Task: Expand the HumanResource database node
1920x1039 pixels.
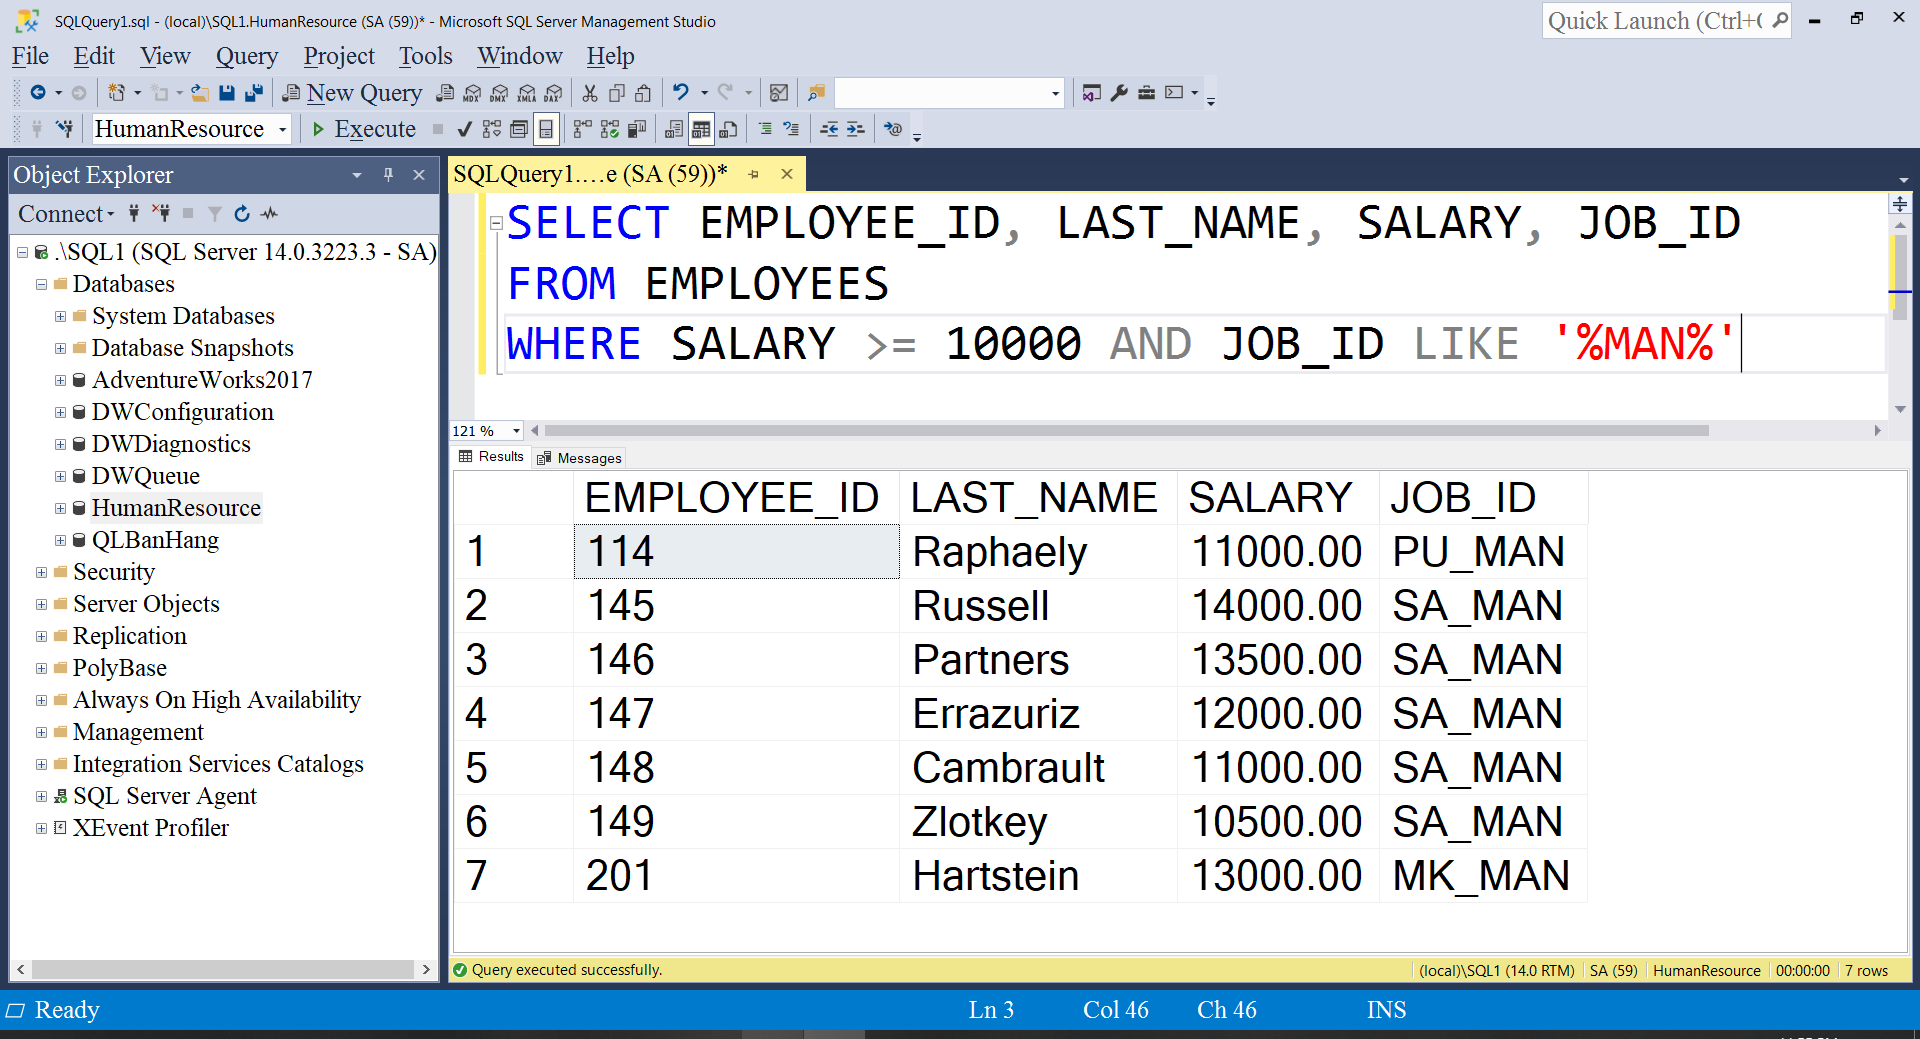Action: click(x=60, y=508)
